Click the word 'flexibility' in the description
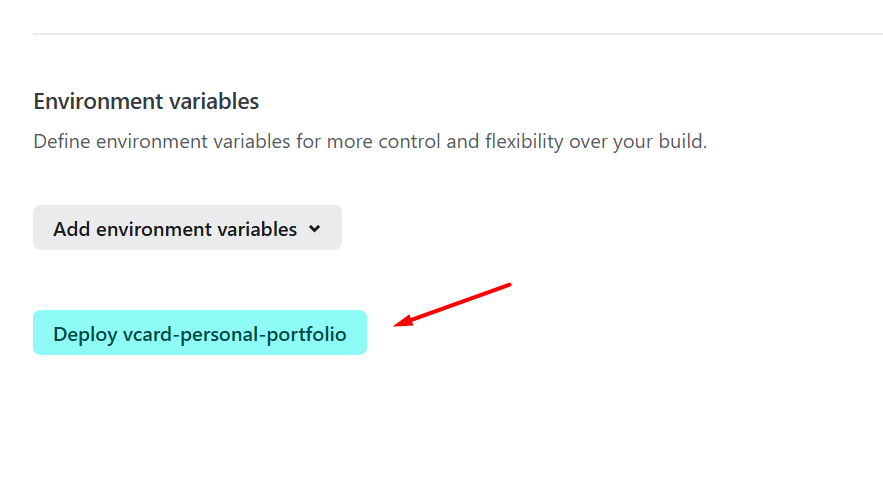The width and height of the screenshot is (883, 478). pos(524,141)
